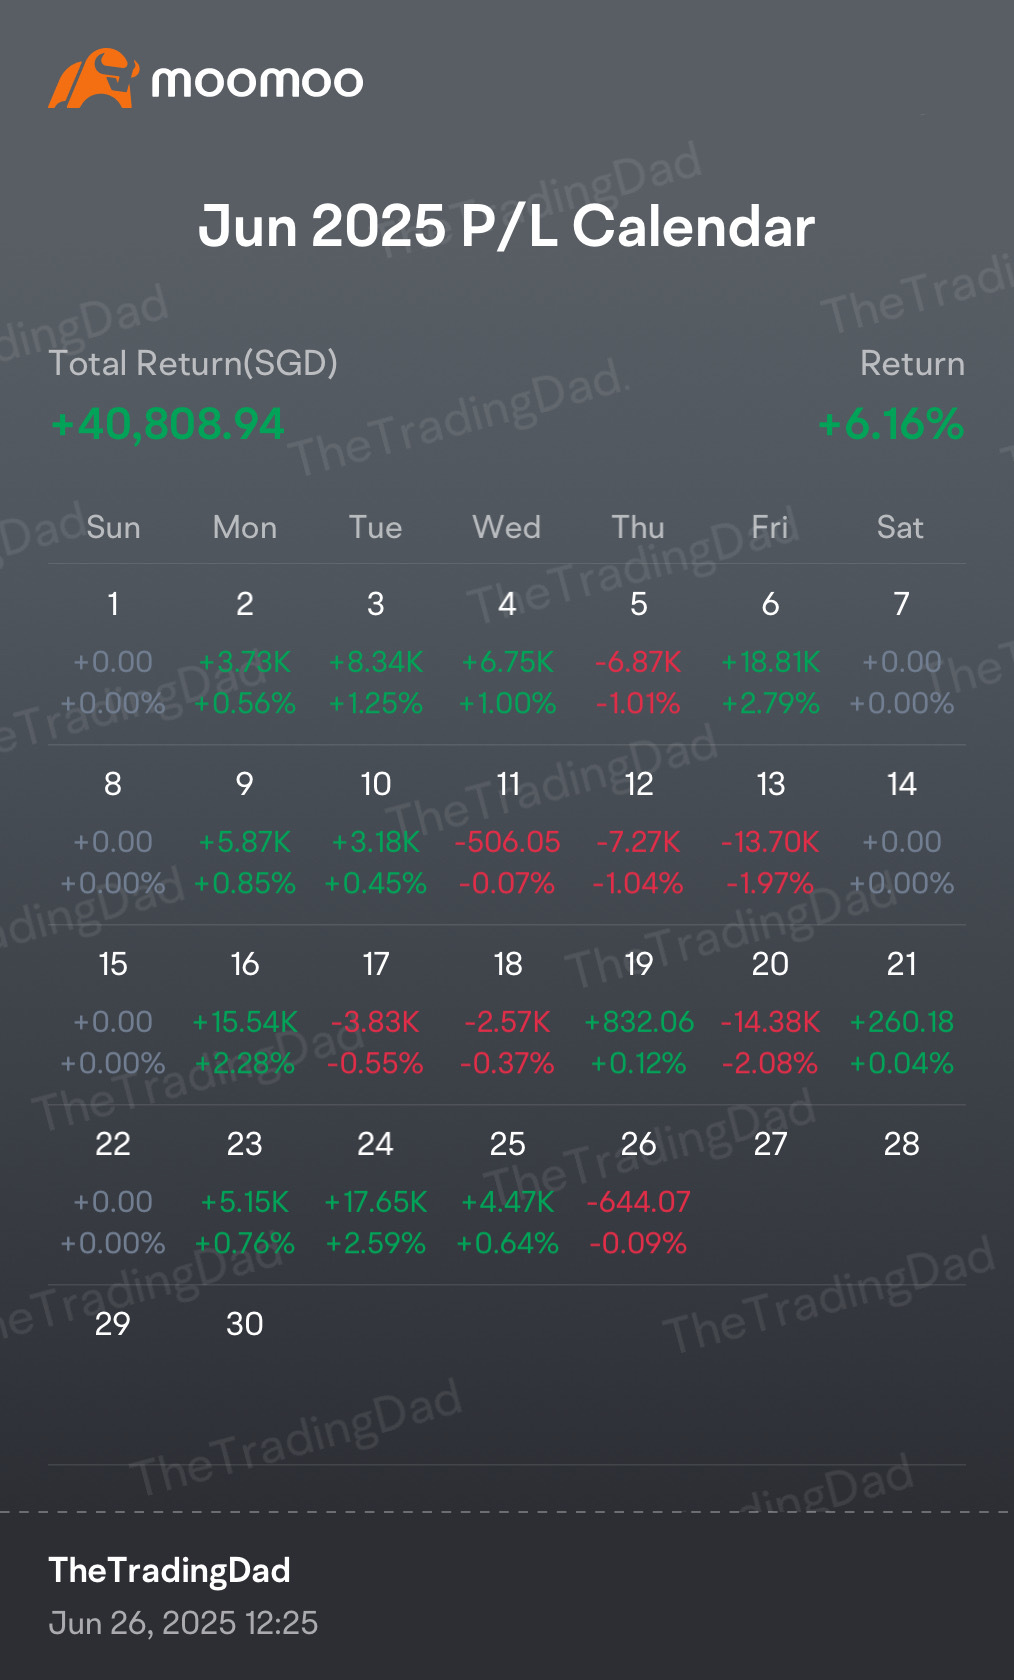Image resolution: width=1014 pixels, height=1680 pixels.
Task: Select the Jun 26, 2025 12:25 timestamp
Action: (x=183, y=1622)
